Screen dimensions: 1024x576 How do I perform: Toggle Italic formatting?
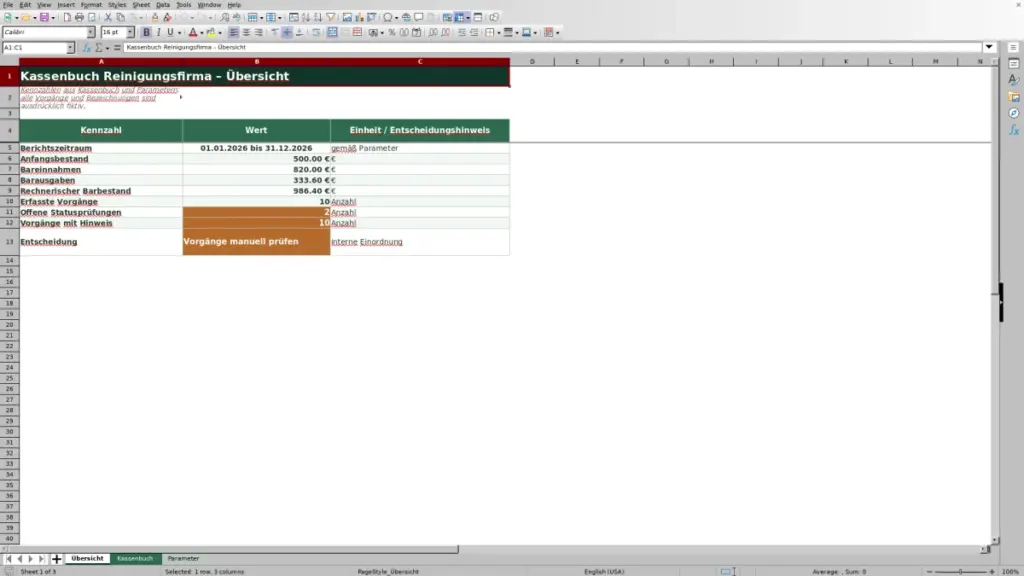158,32
